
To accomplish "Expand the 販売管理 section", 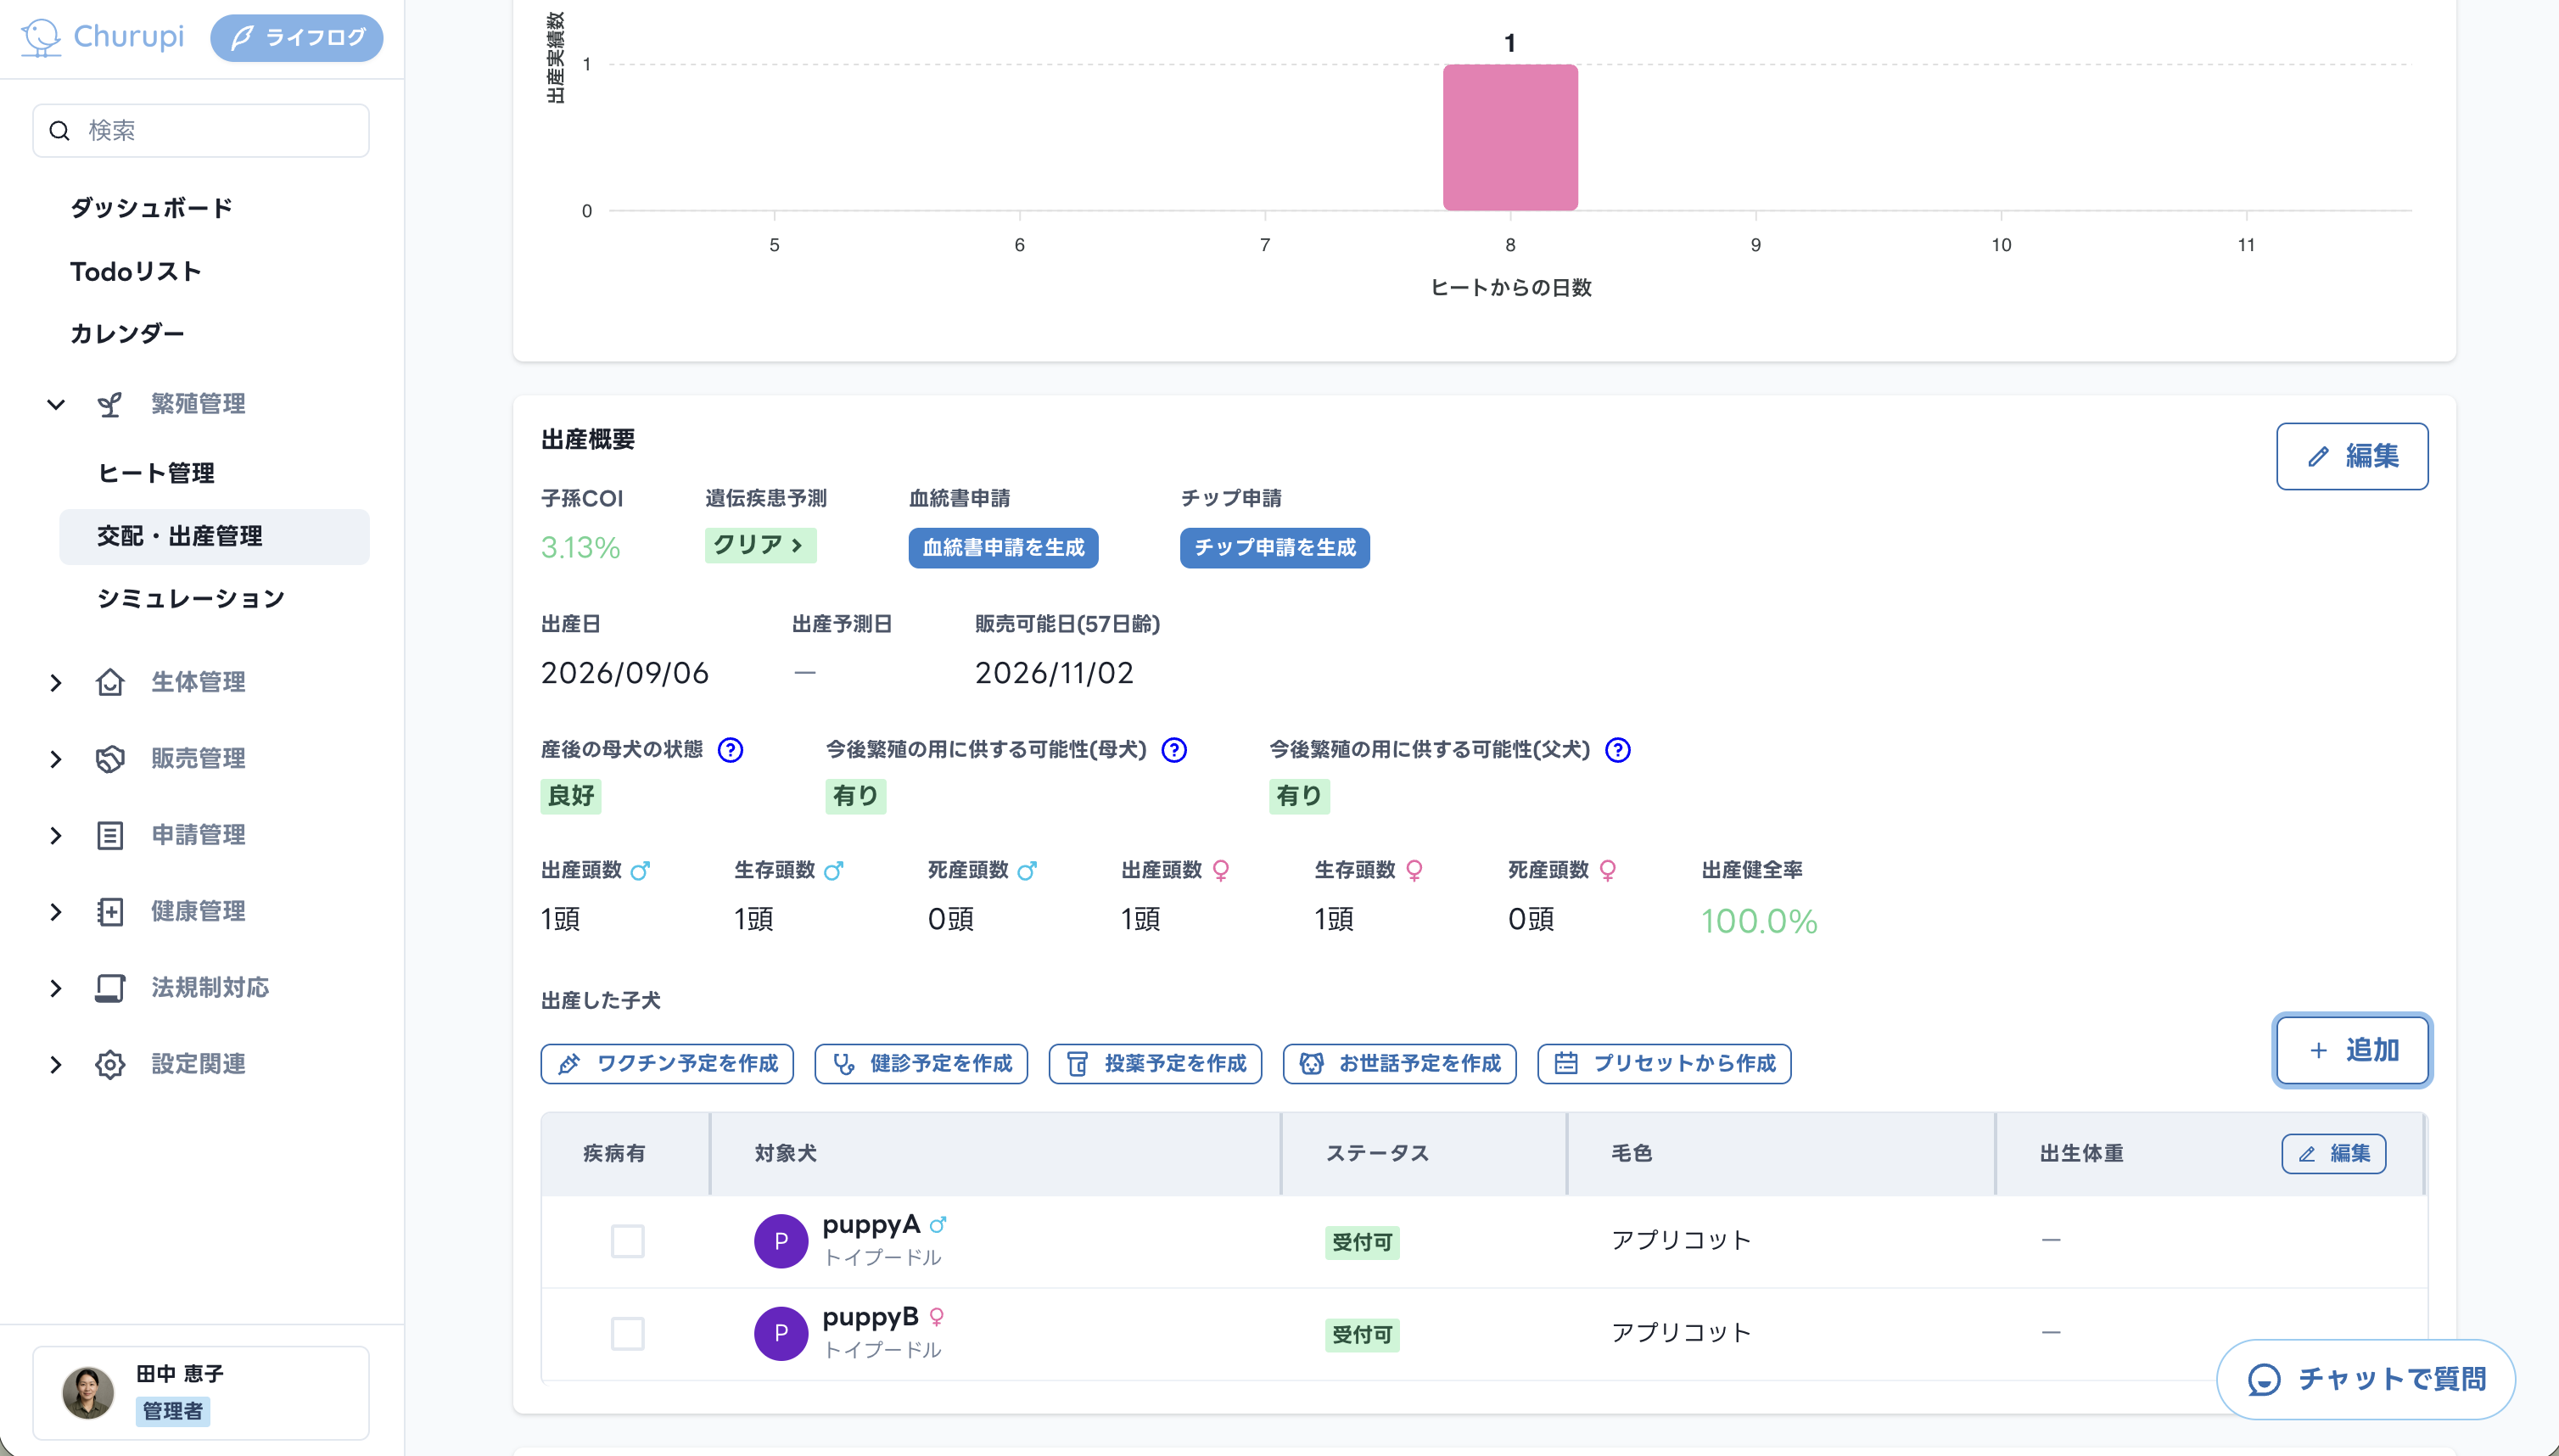I will [x=56, y=759].
